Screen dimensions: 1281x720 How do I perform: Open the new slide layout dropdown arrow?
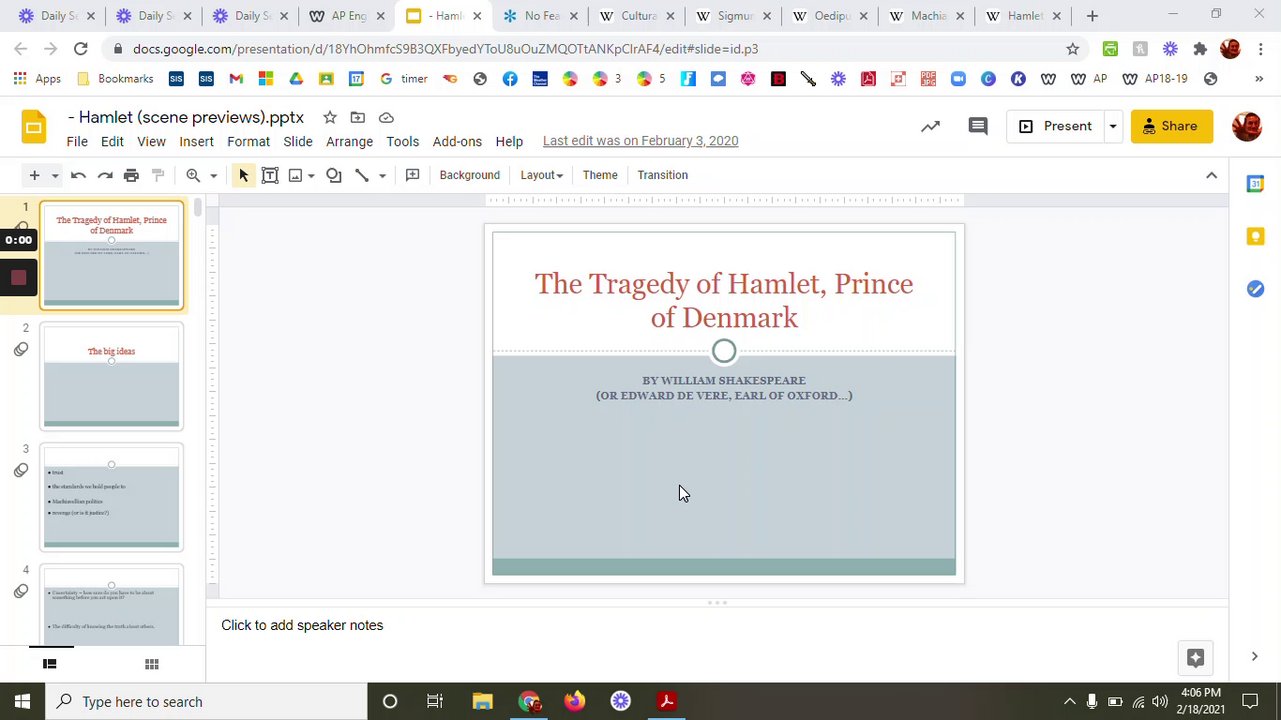tap(55, 175)
